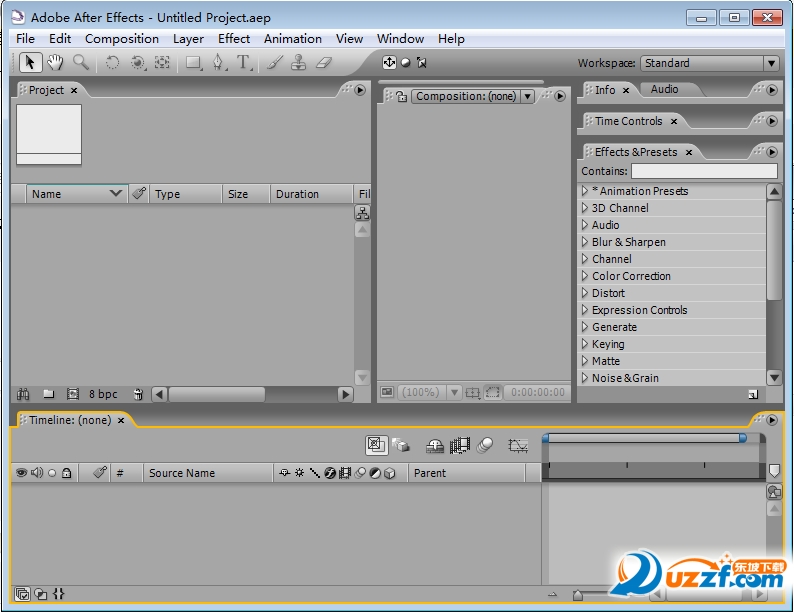Image resolution: width=794 pixels, height=612 pixels.
Task: Click the trash Delete icon in Project
Action: pyautogui.click(x=138, y=394)
